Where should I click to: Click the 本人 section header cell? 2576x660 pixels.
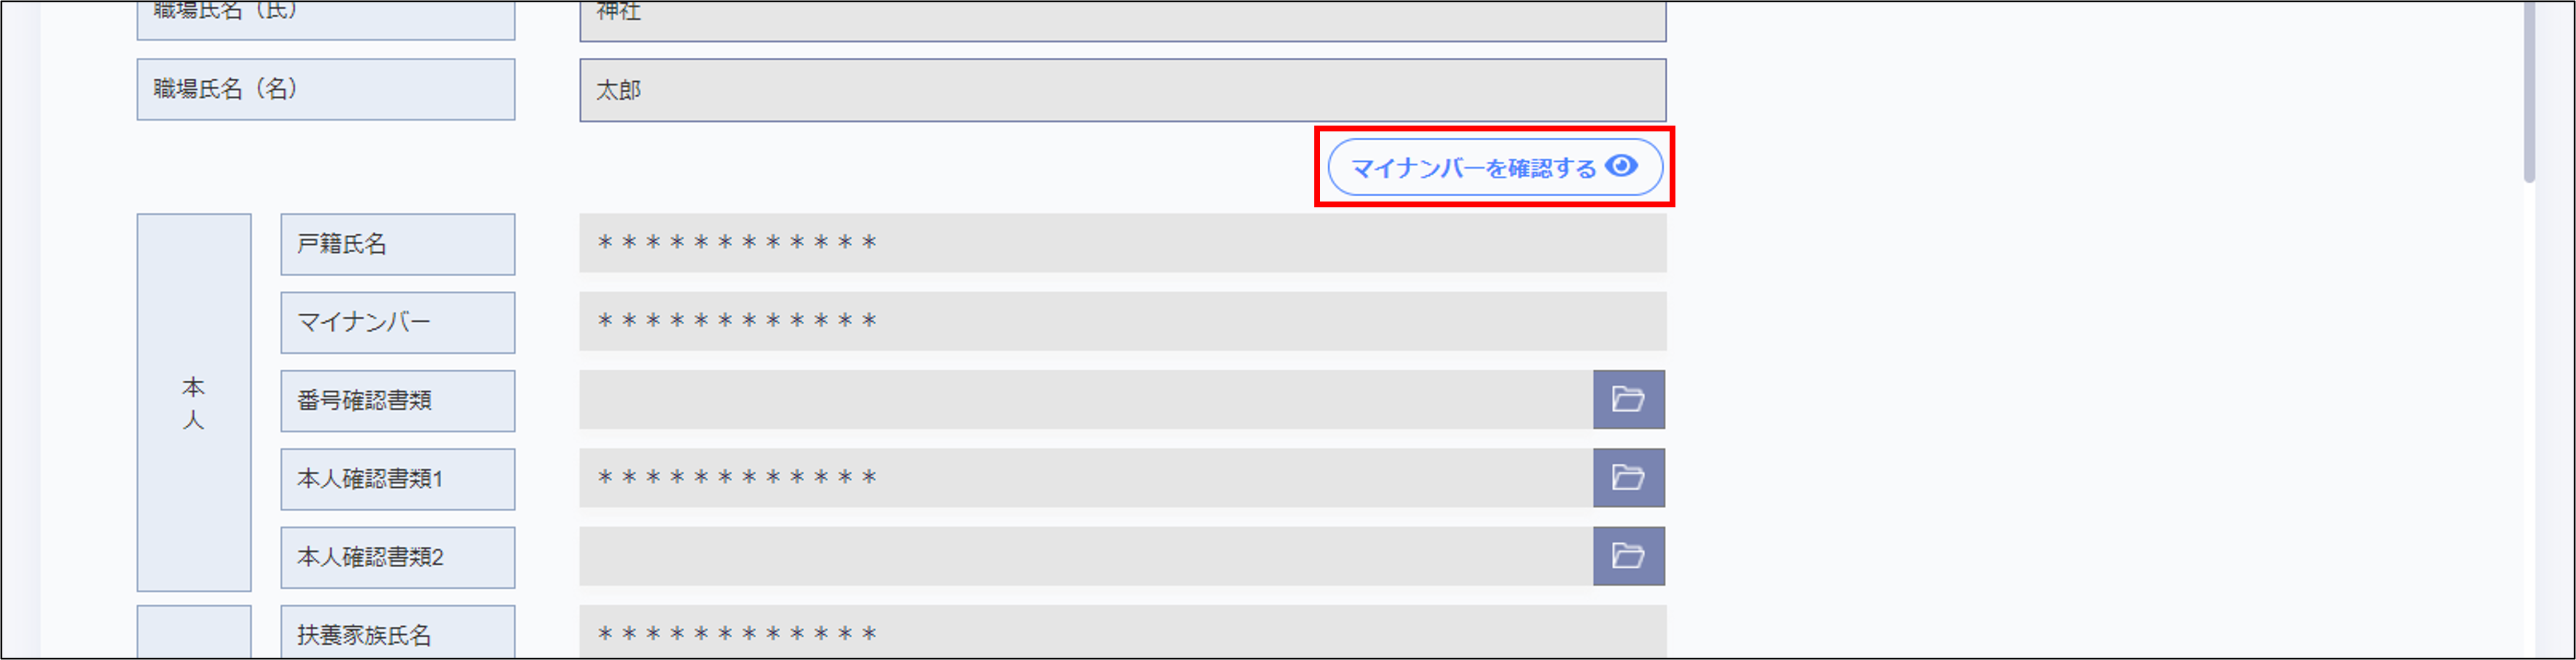point(193,402)
